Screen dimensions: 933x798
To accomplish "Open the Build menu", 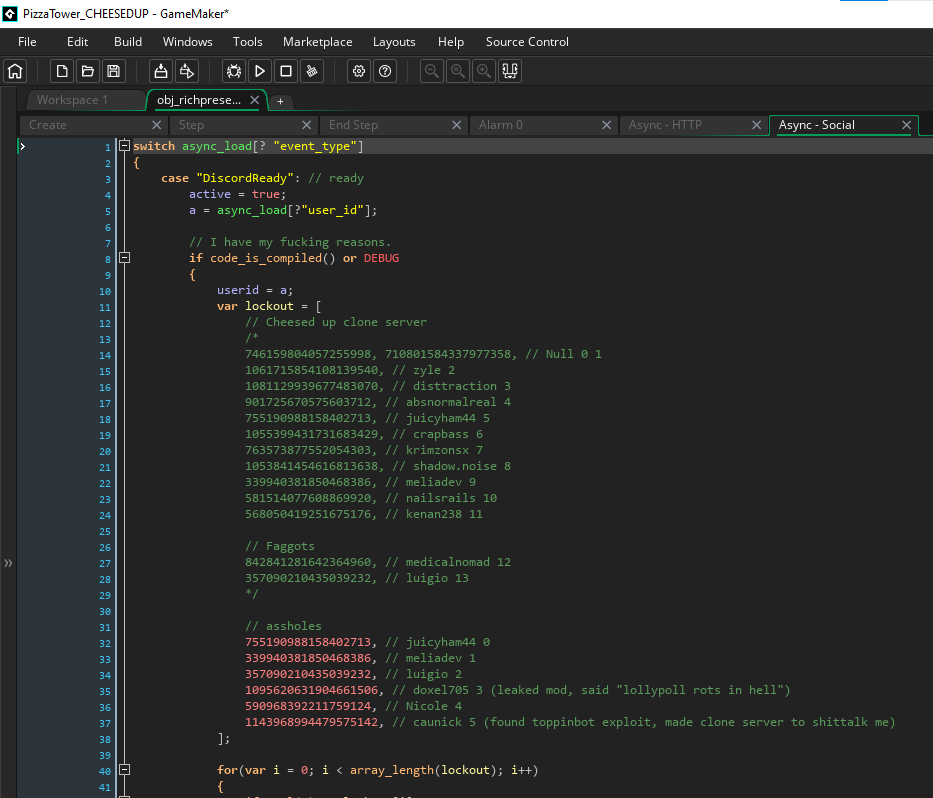I will tap(128, 42).
